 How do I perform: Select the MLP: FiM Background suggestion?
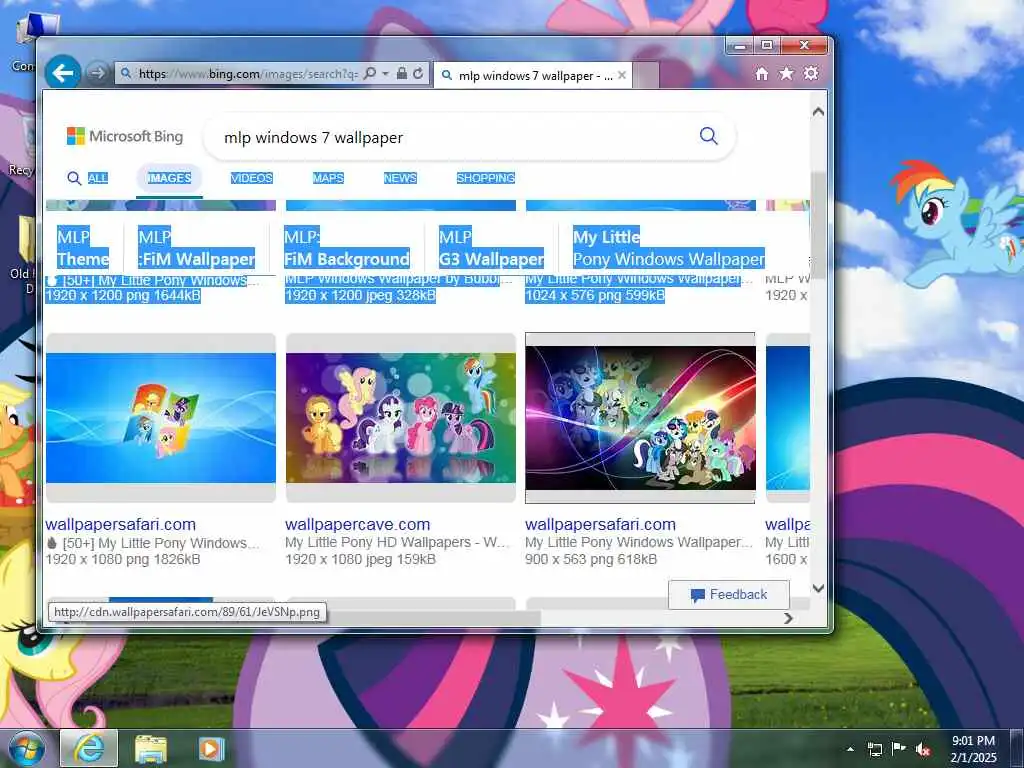coord(347,248)
